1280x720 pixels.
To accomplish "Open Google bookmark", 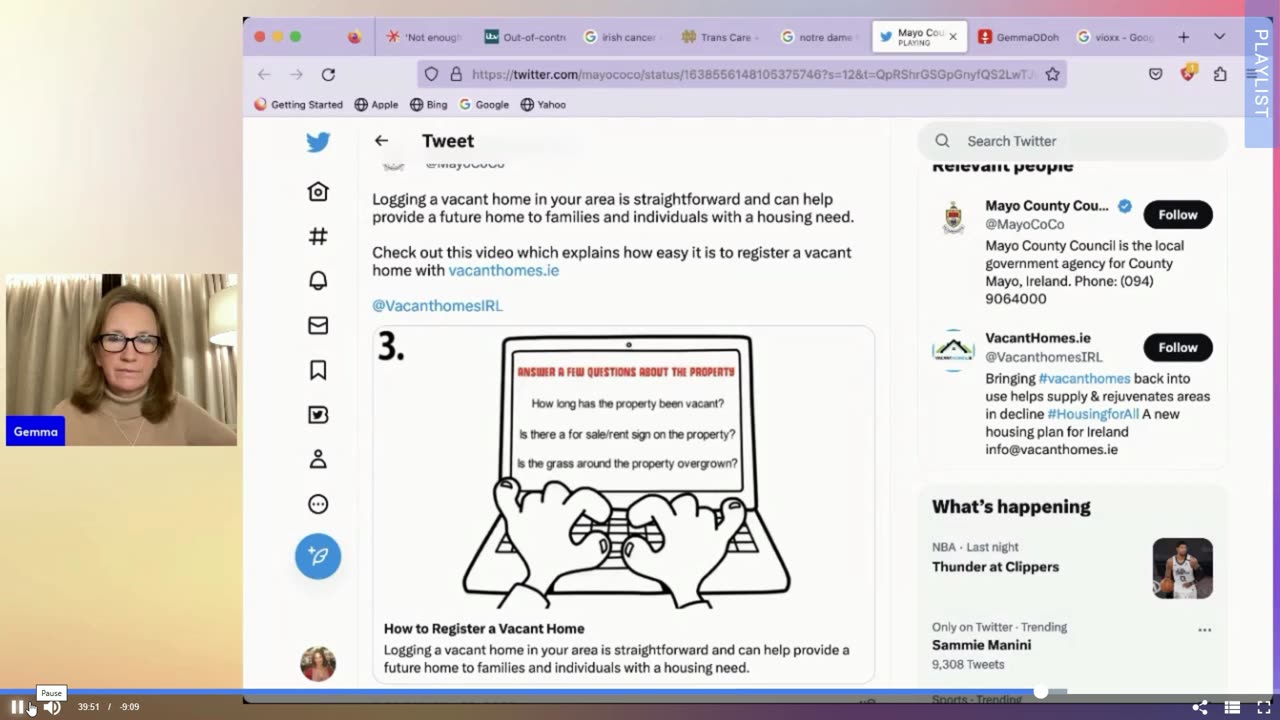I will [484, 104].
